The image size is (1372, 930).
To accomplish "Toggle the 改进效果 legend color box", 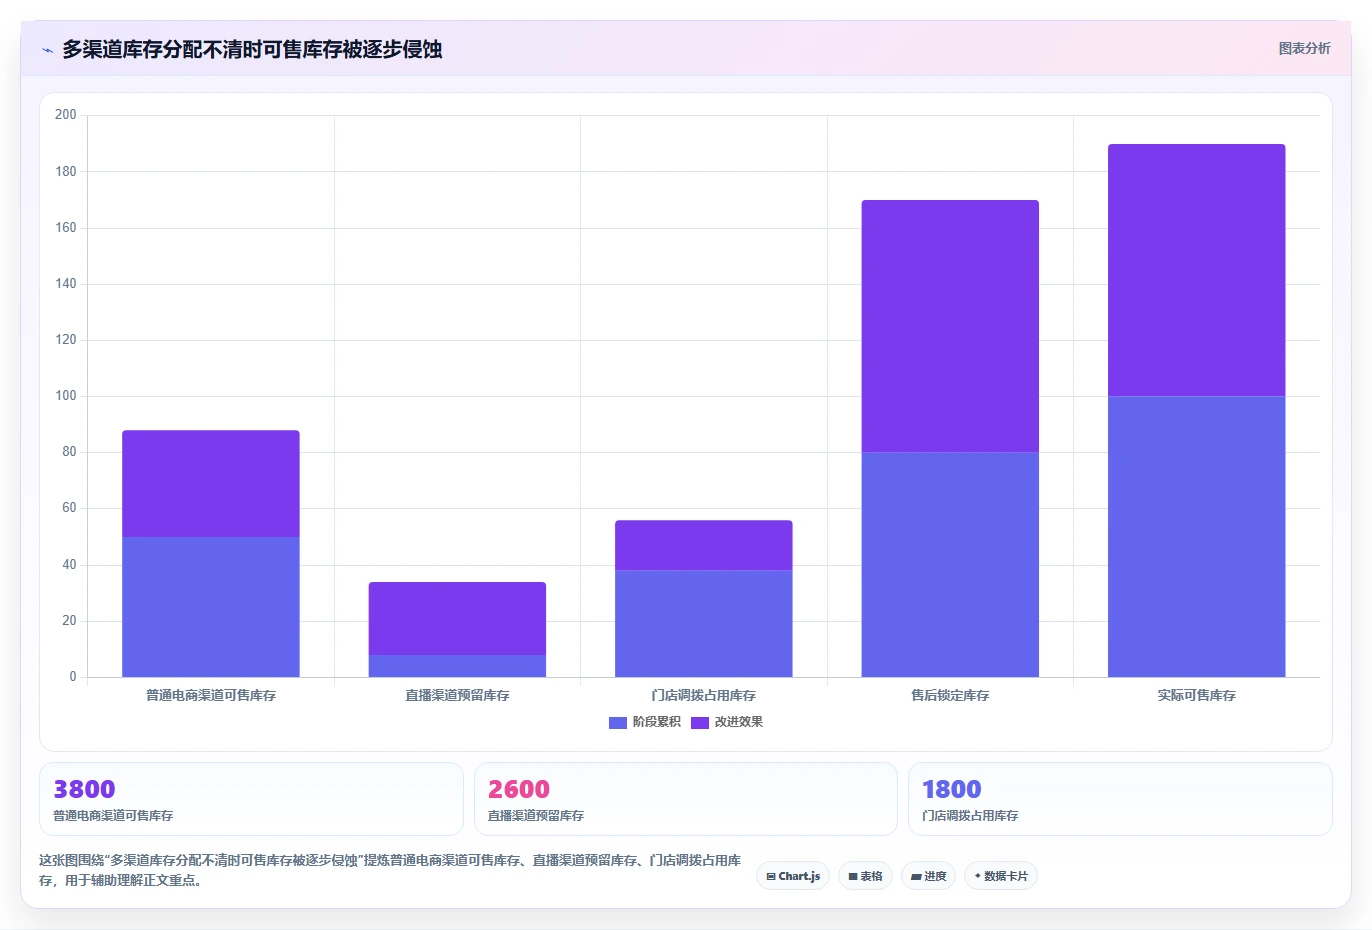I will [700, 722].
